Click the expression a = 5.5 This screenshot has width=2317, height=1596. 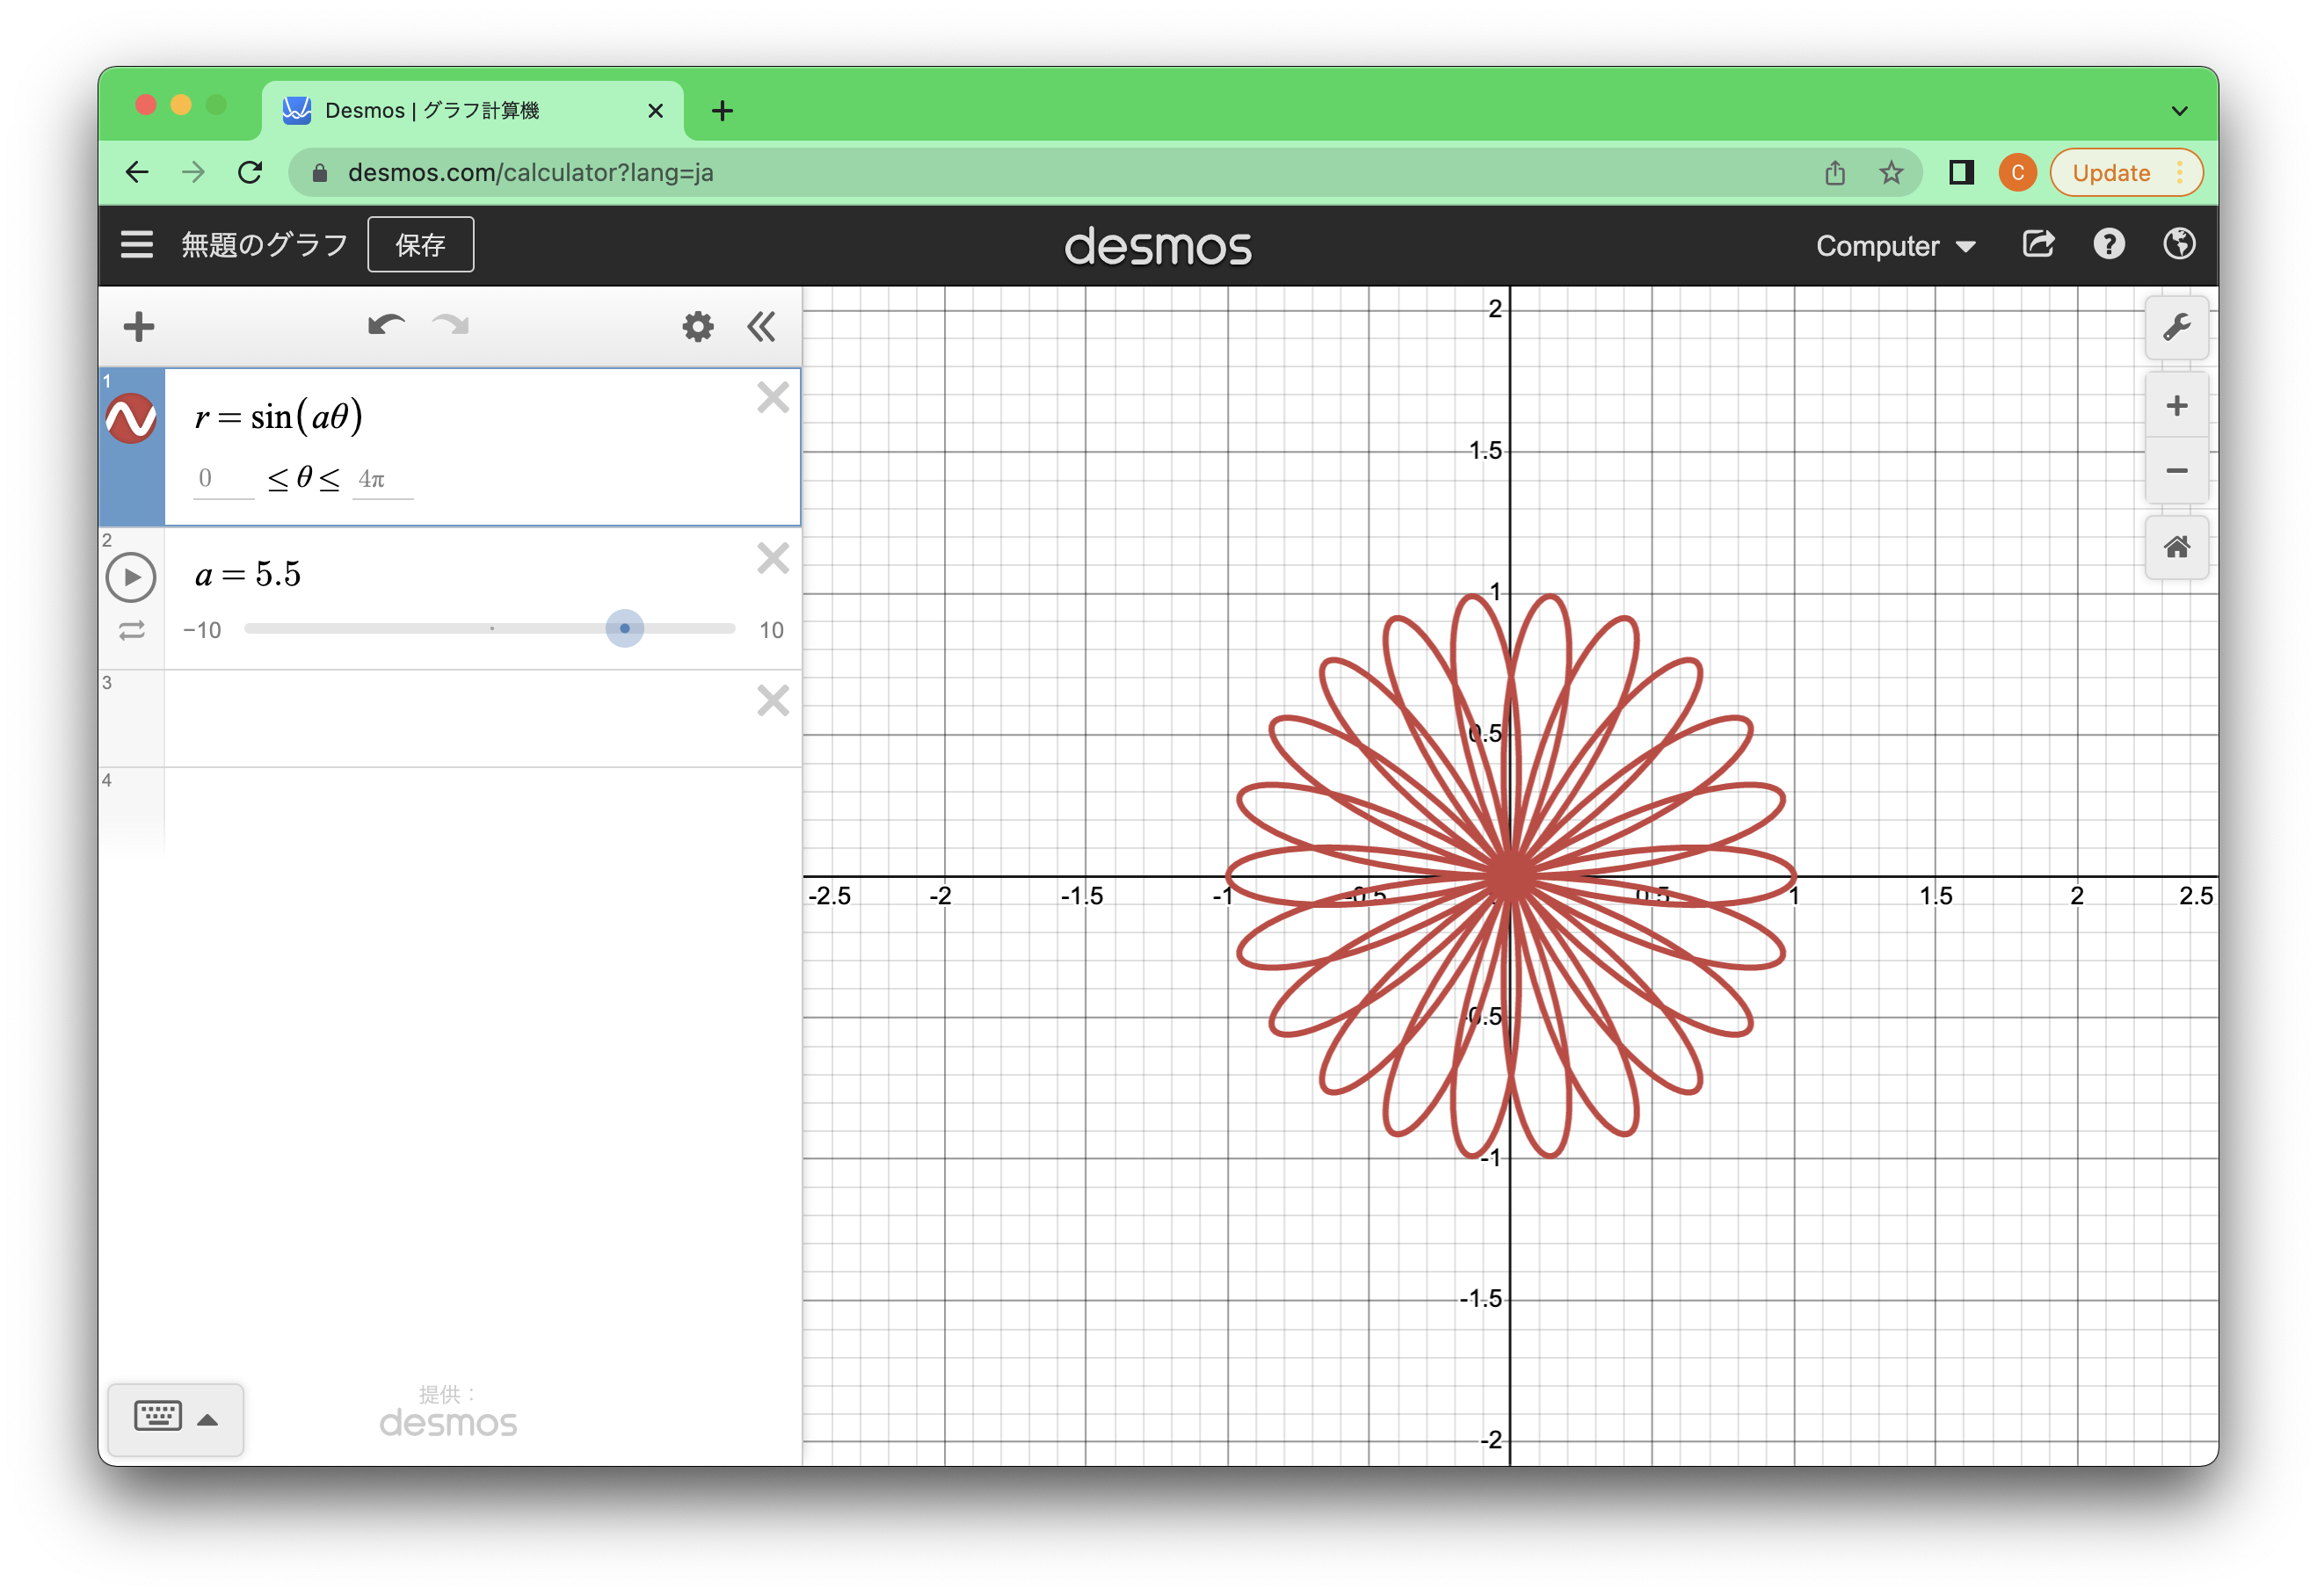coord(248,574)
